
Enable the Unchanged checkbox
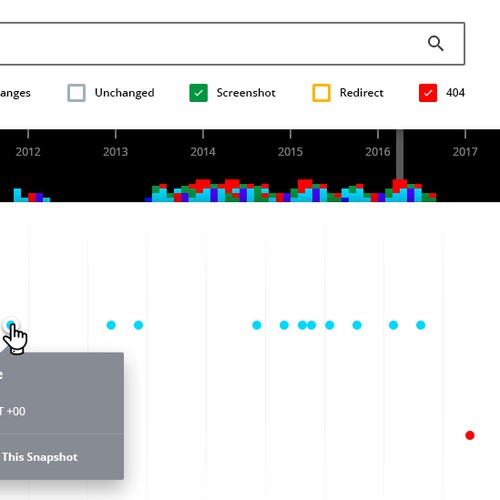76,93
